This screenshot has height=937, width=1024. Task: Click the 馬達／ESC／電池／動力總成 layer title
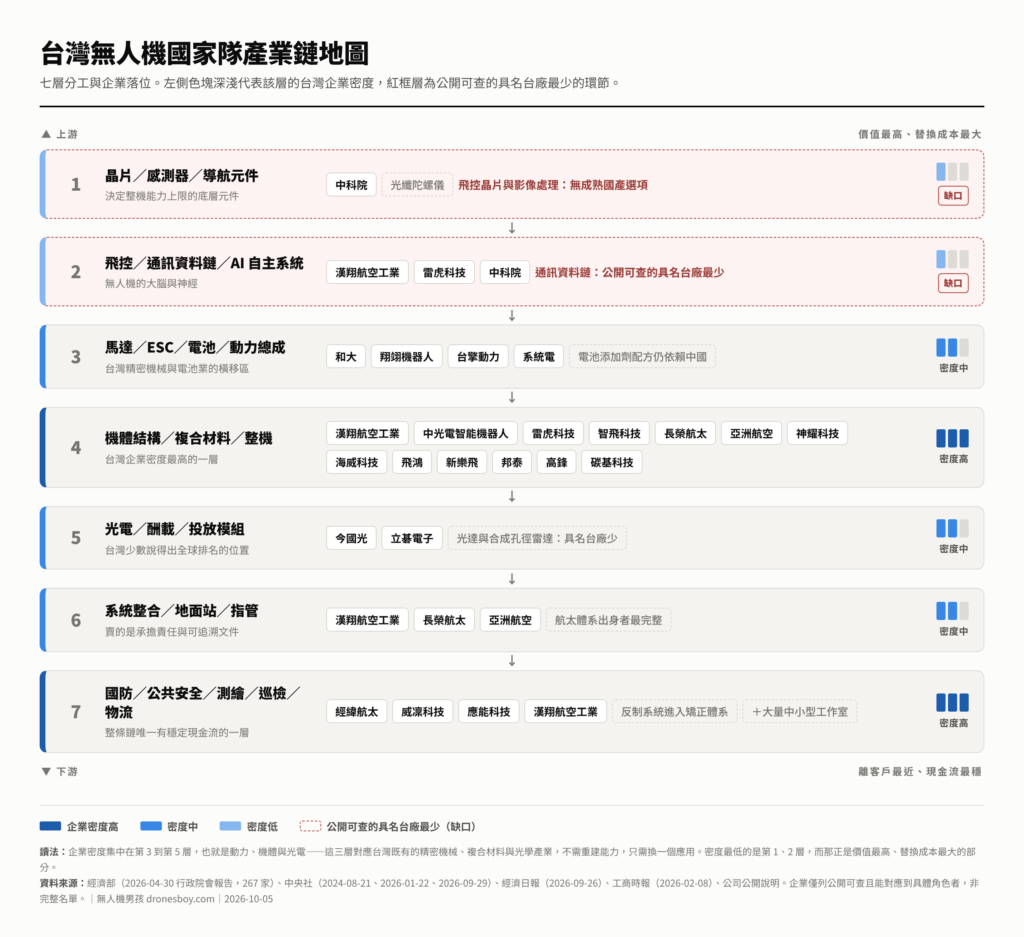pyautogui.click(x=195, y=347)
